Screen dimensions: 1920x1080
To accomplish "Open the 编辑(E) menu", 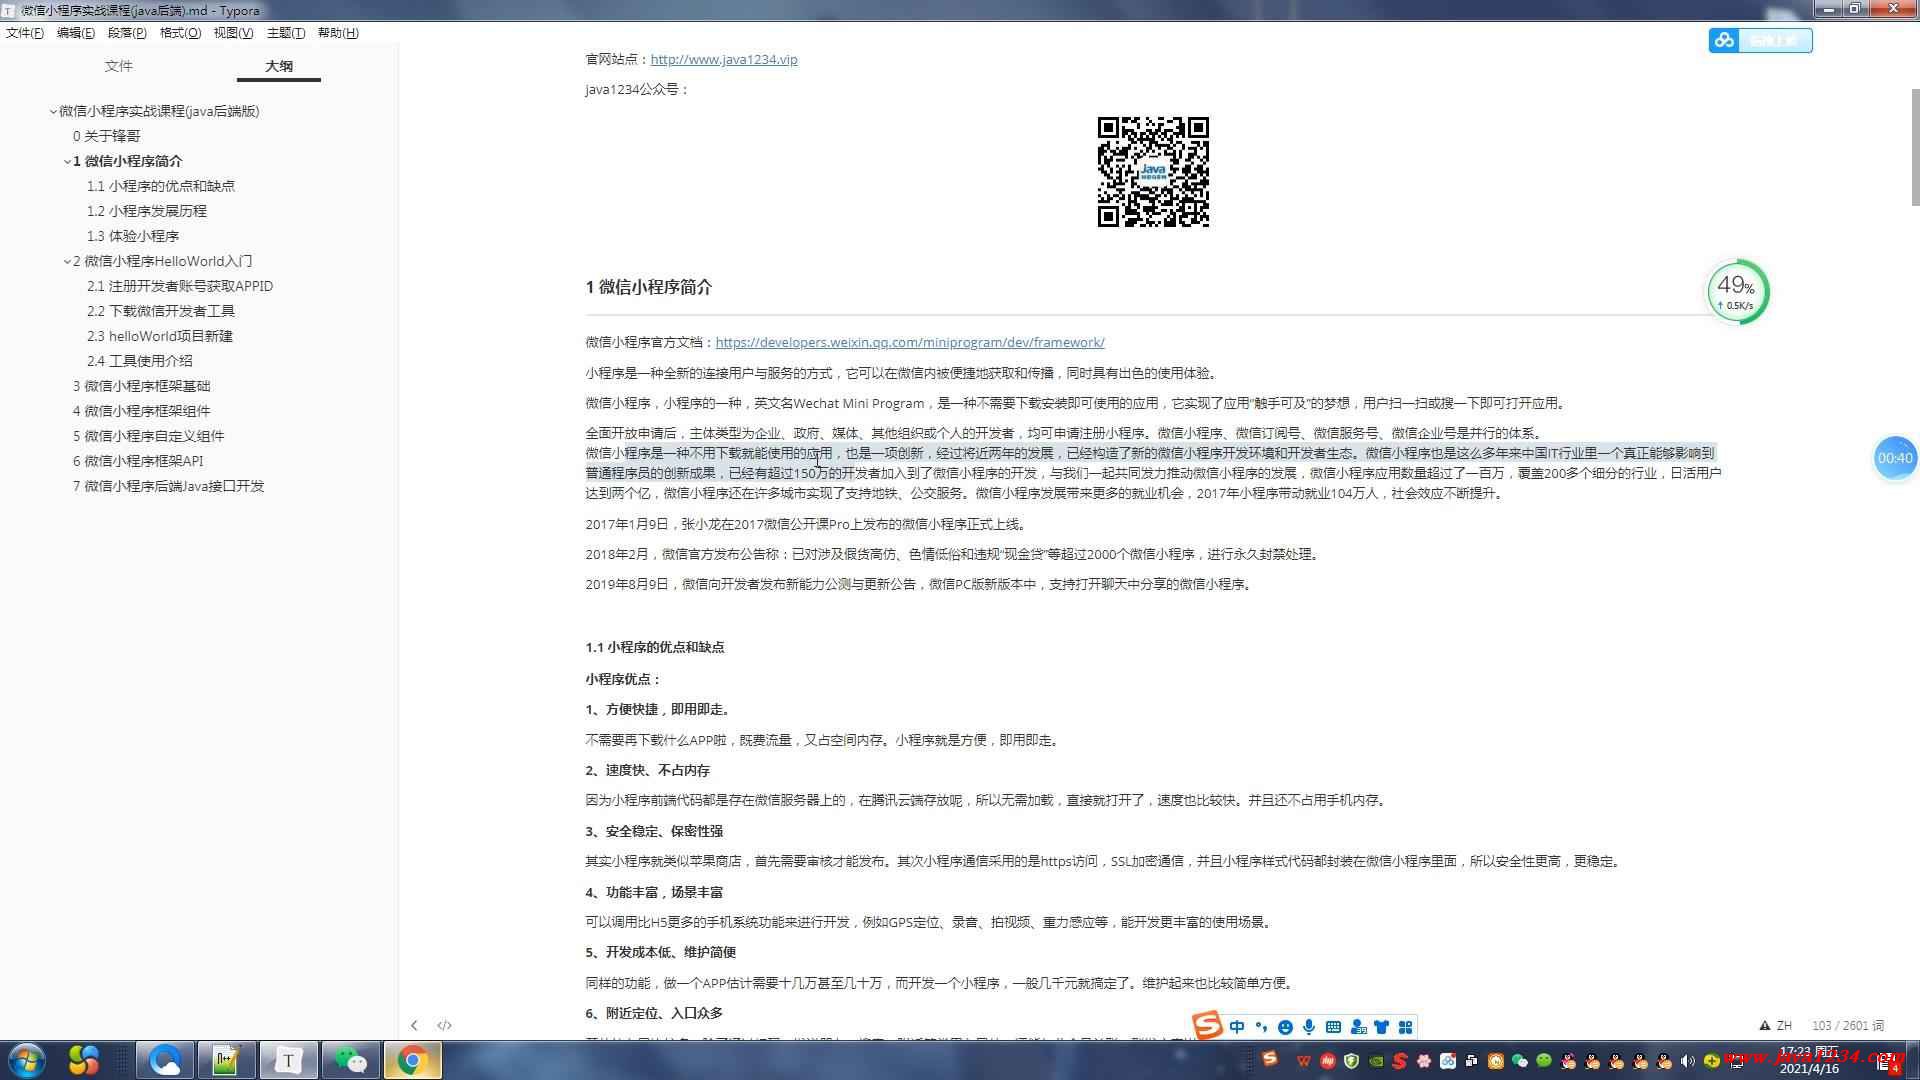I will pos(76,33).
